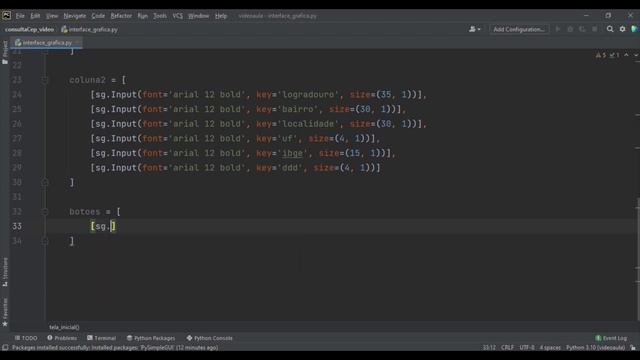Open the Python Packages tool window
The image size is (640, 360).
pyautogui.click(x=151, y=338)
